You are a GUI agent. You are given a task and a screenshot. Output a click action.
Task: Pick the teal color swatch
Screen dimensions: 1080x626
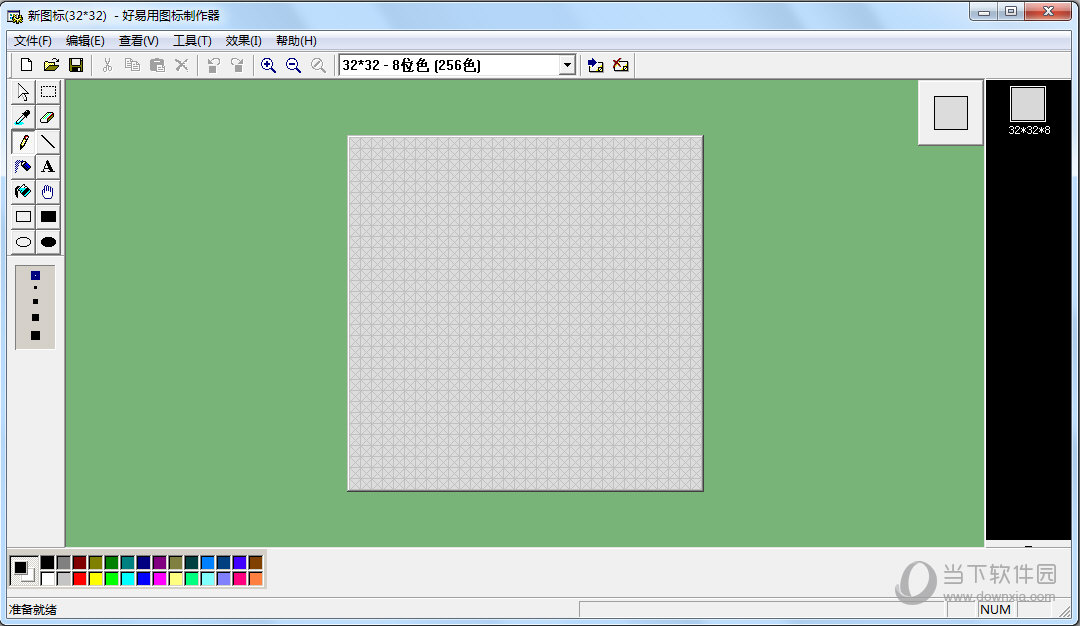click(x=127, y=563)
